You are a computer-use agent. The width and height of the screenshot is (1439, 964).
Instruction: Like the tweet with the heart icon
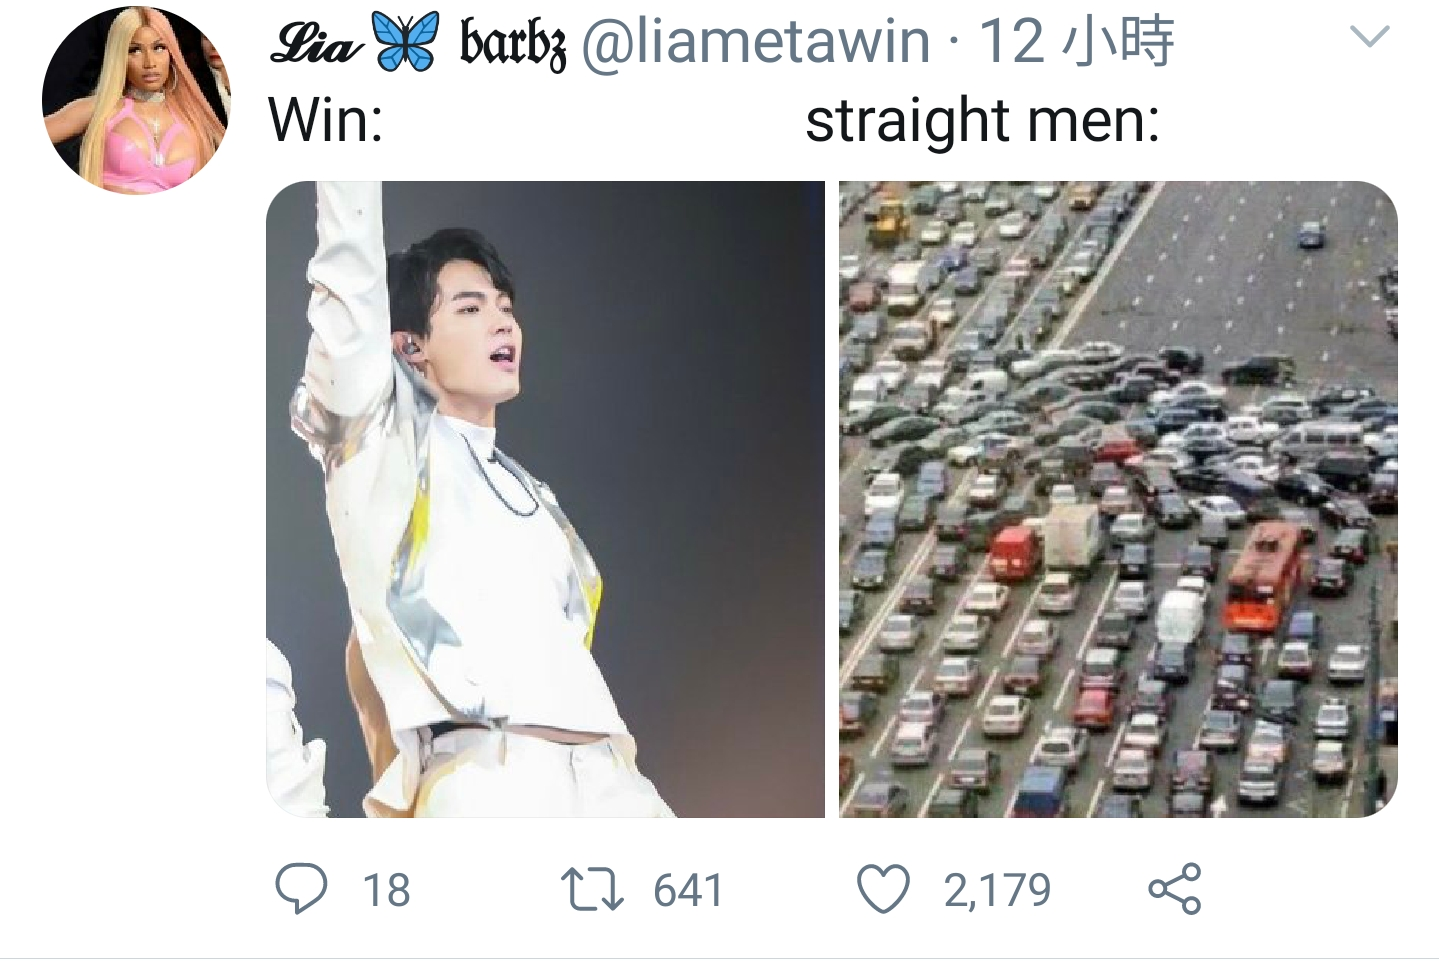(x=884, y=889)
